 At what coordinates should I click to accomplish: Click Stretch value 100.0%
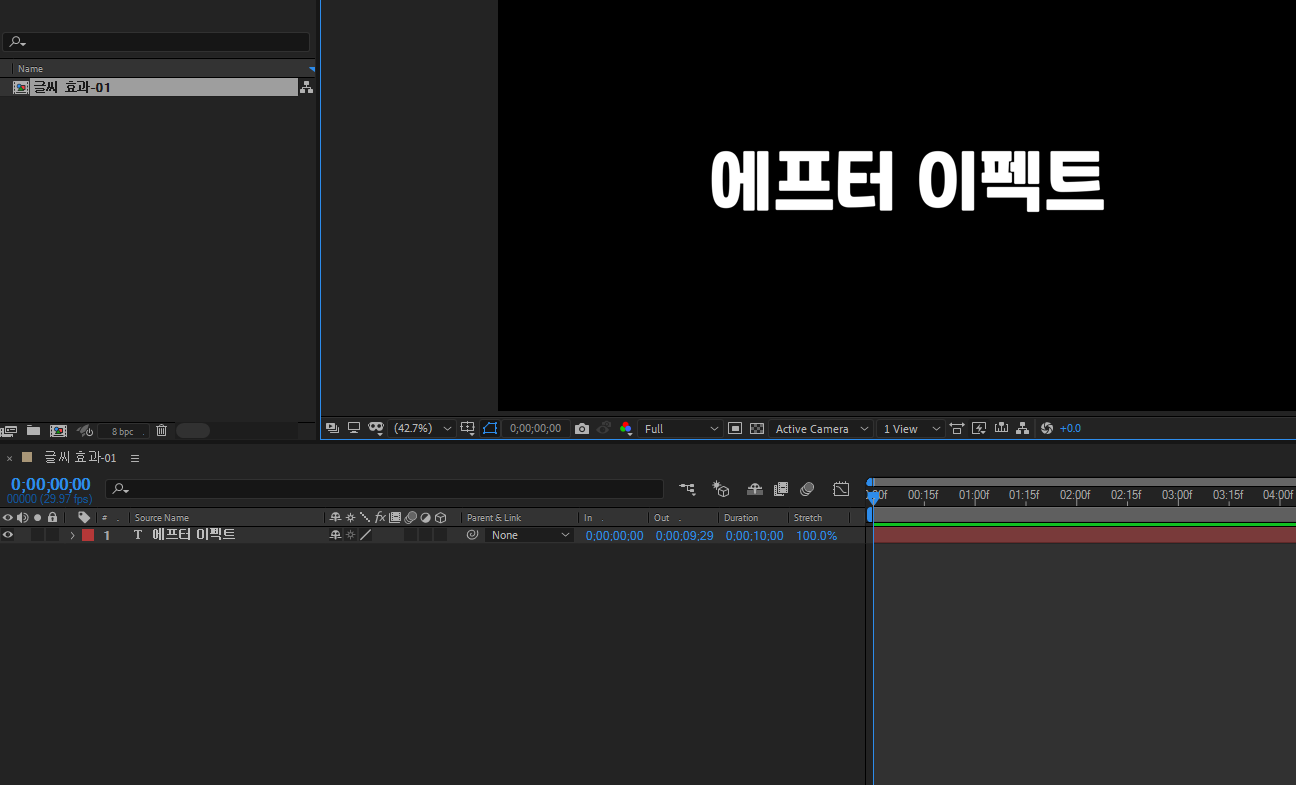click(816, 535)
